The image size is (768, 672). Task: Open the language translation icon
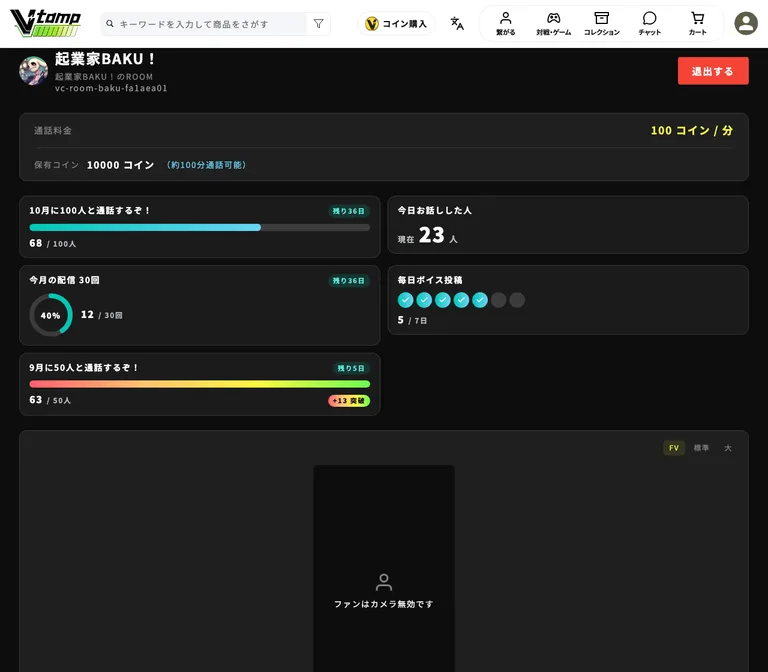tap(457, 24)
